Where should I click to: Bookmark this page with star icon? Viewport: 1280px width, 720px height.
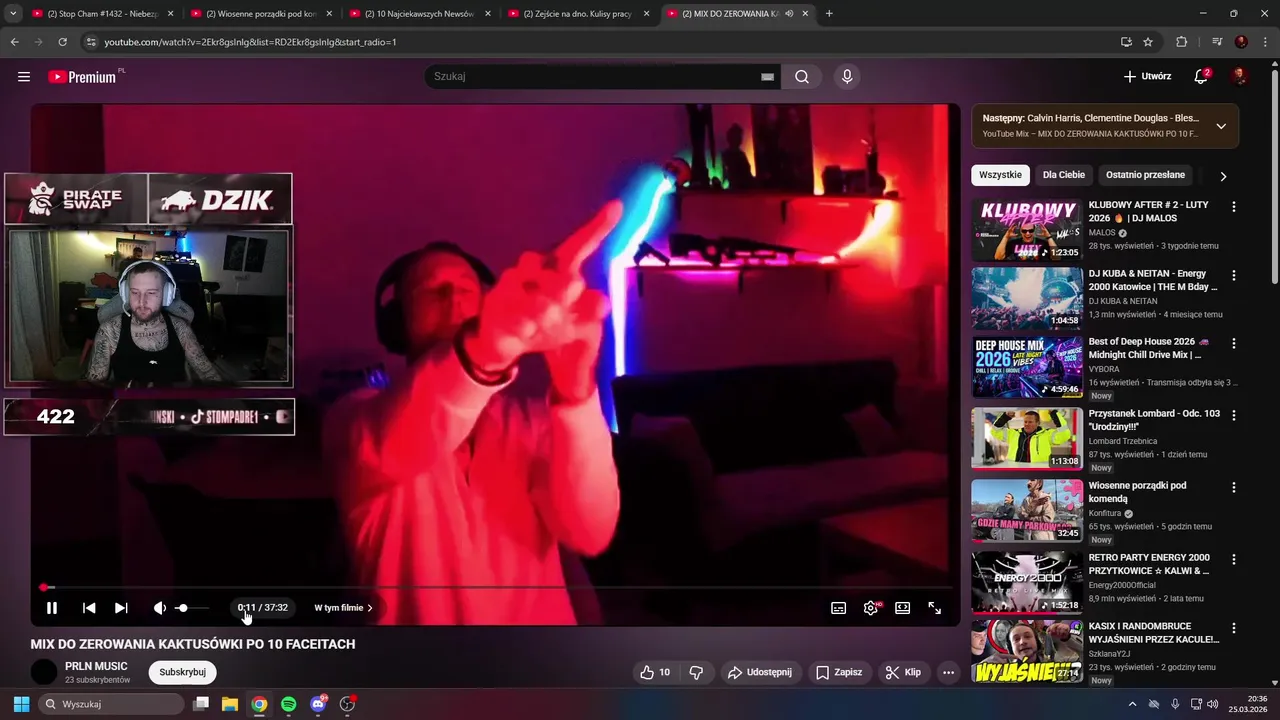click(x=1148, y=42)
